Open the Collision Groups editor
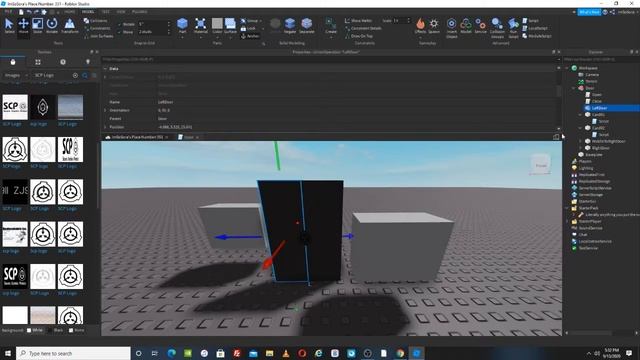640x360 pixels. tap(497, 27)
